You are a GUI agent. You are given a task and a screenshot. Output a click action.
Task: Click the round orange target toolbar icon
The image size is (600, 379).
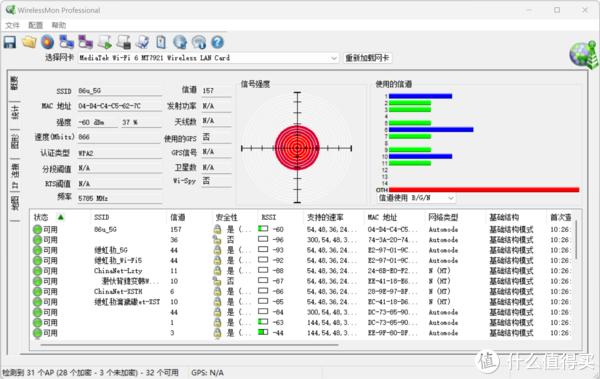[x=48, y=42]
